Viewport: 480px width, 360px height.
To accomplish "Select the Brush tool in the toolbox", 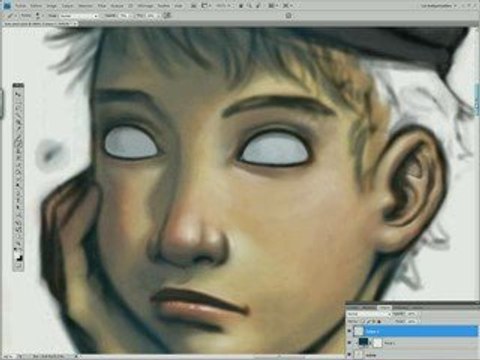I will click(18, 145).
